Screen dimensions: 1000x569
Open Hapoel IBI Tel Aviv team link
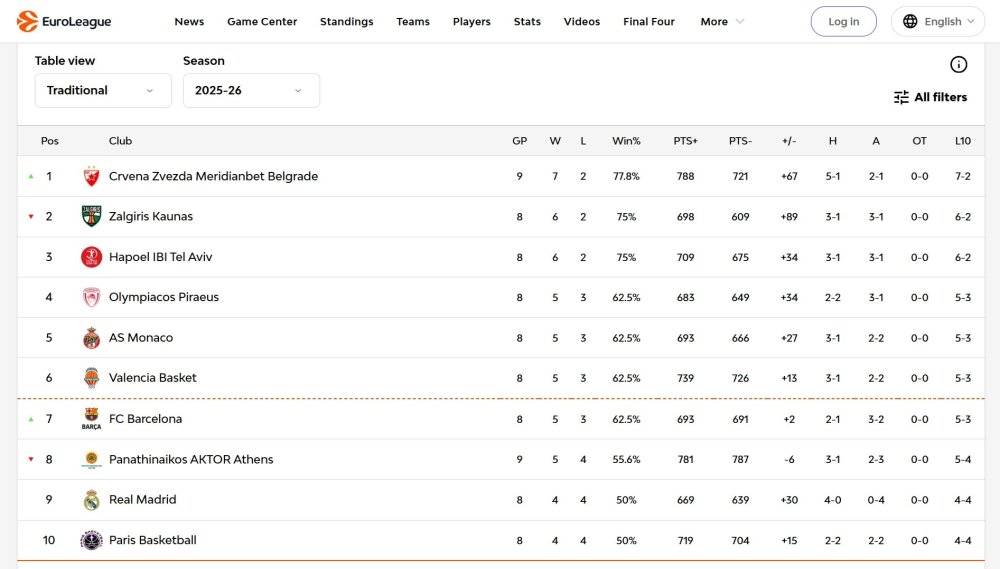pyautogui.click(x=160, y=257)
